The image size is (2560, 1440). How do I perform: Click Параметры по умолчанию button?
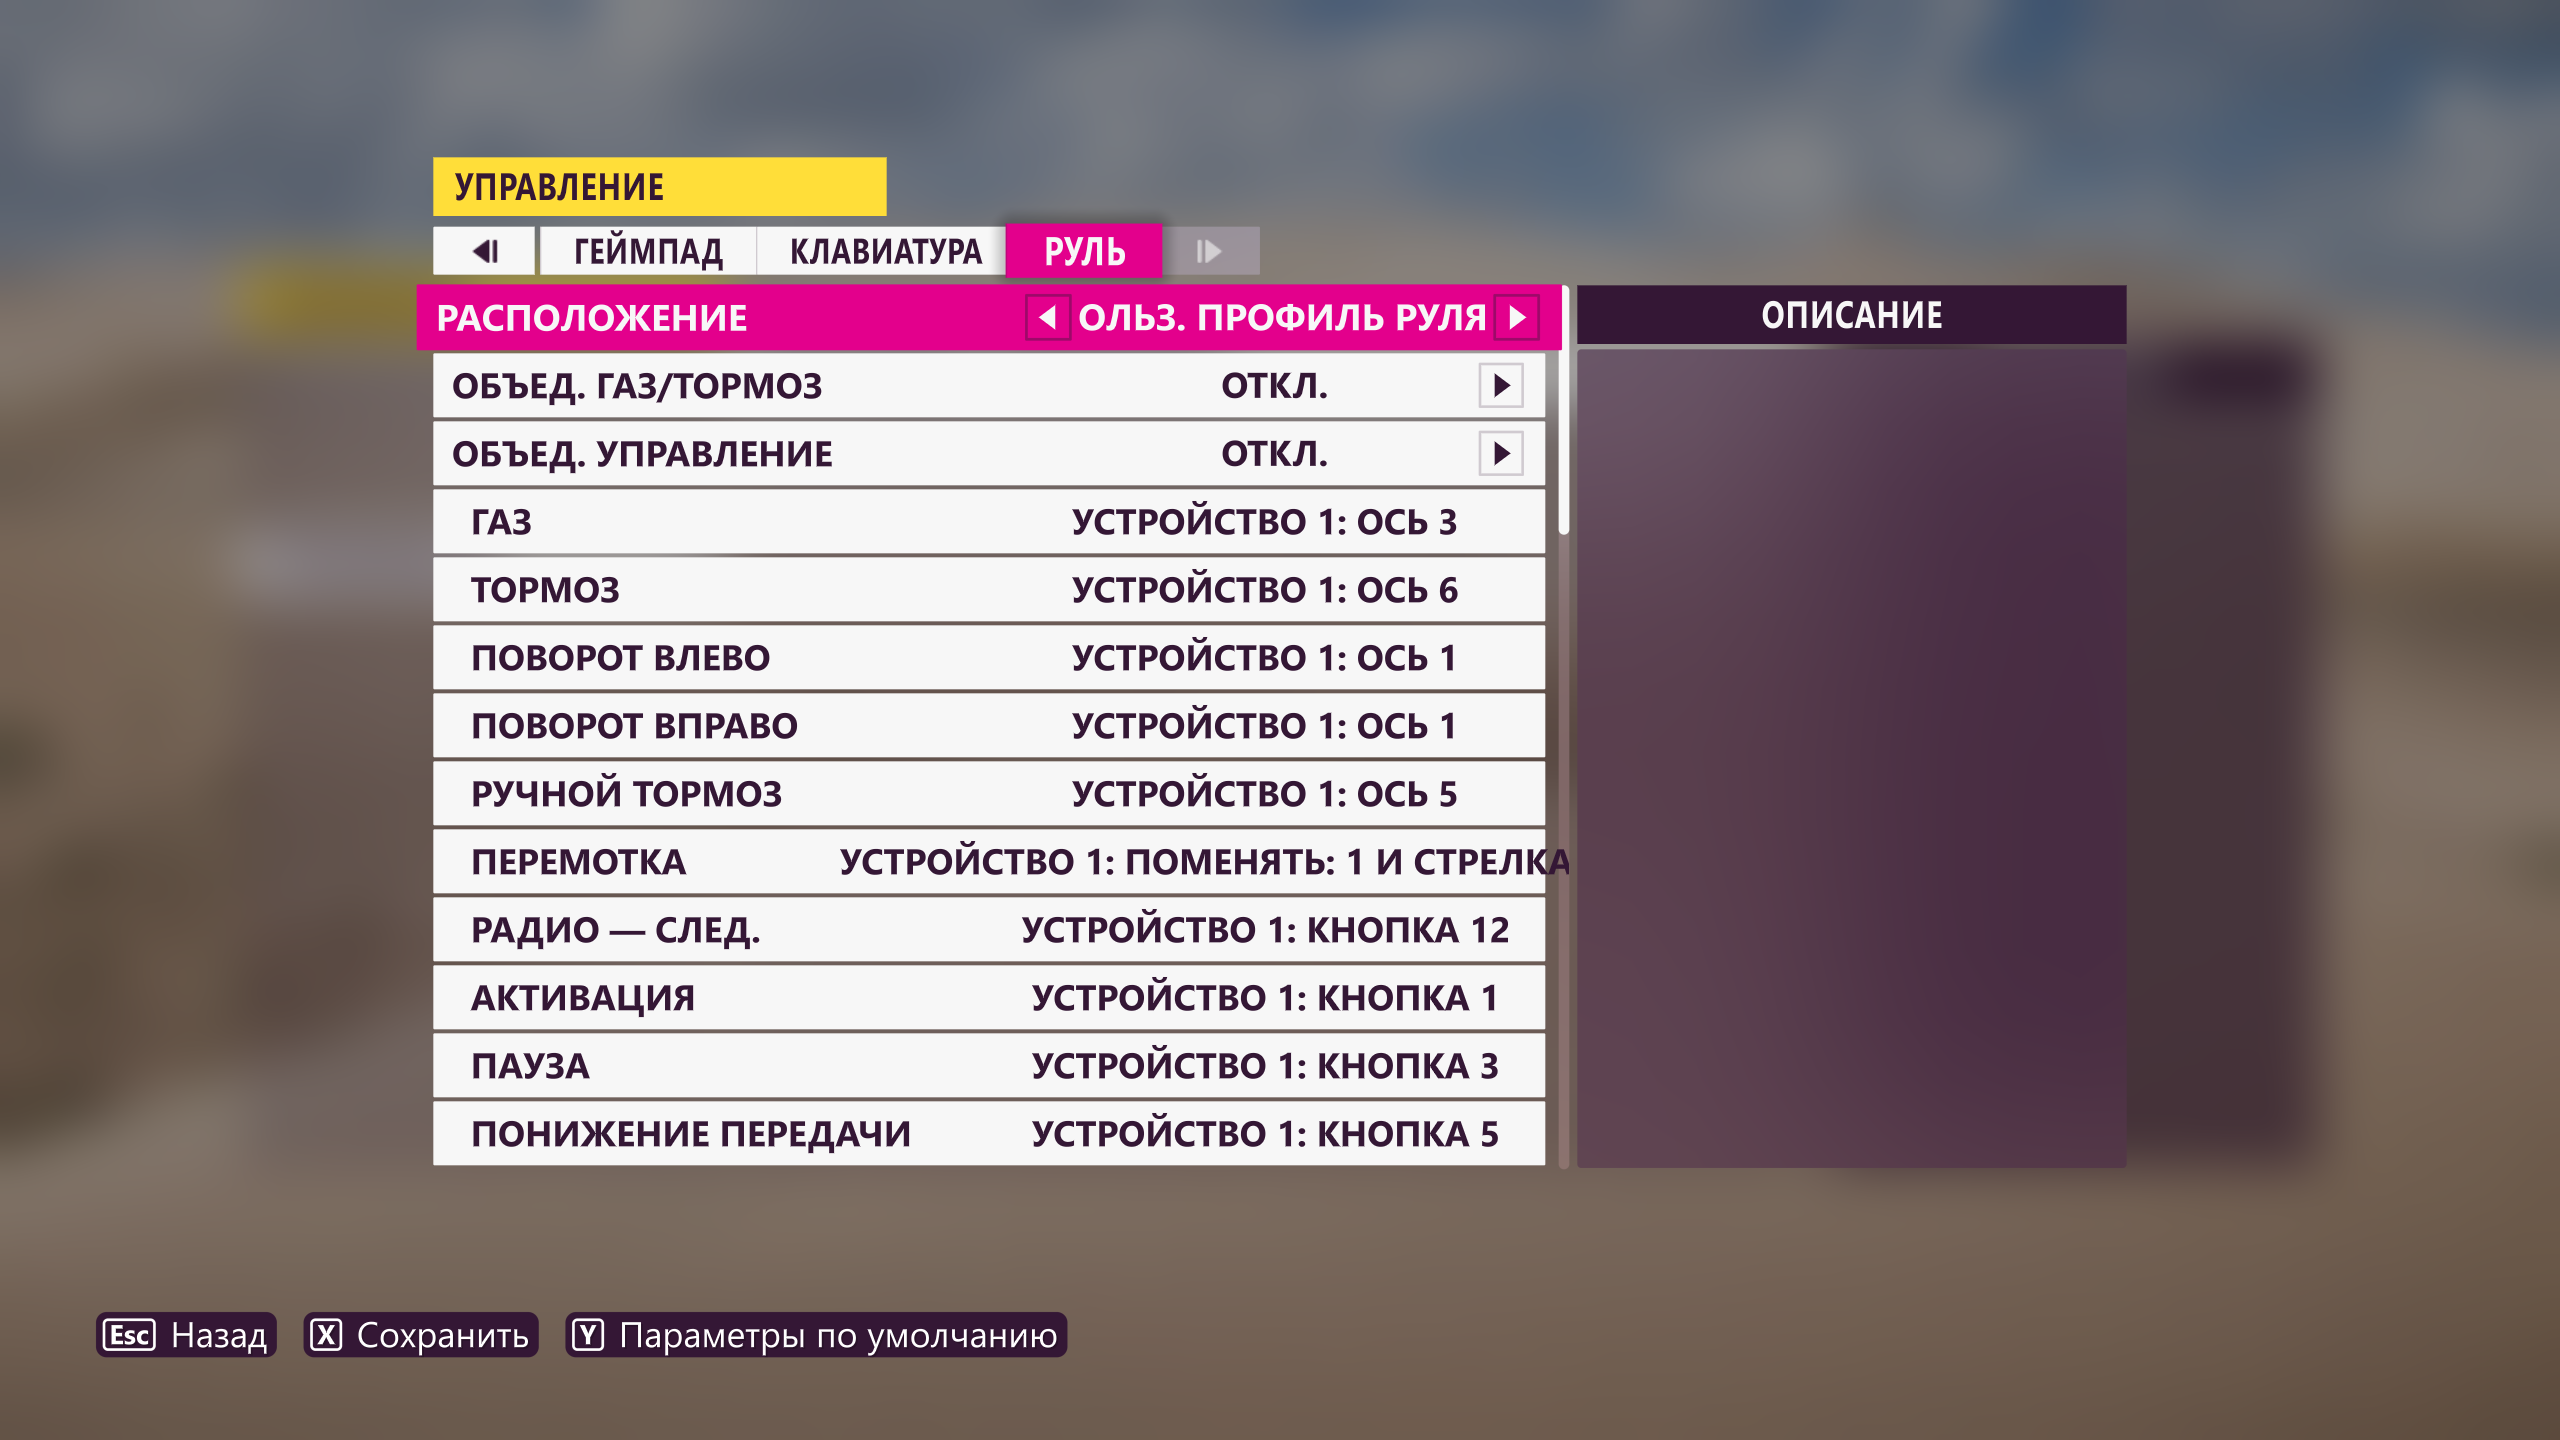[812, 1335]
